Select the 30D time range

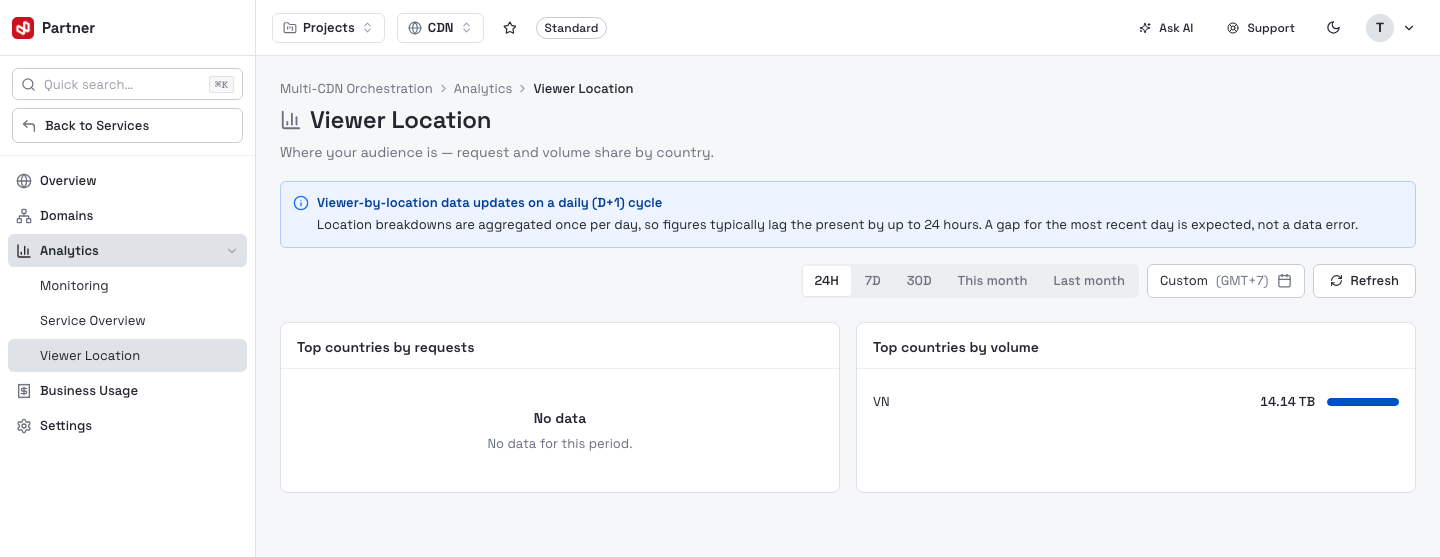tap(919, 281)
